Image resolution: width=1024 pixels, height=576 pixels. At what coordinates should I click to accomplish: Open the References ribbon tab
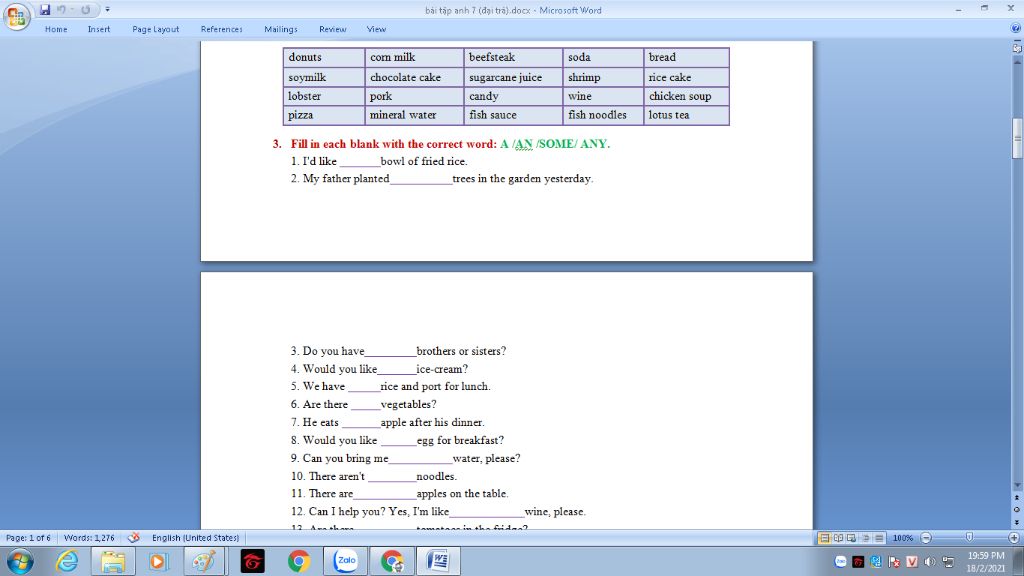coord(221,29)
